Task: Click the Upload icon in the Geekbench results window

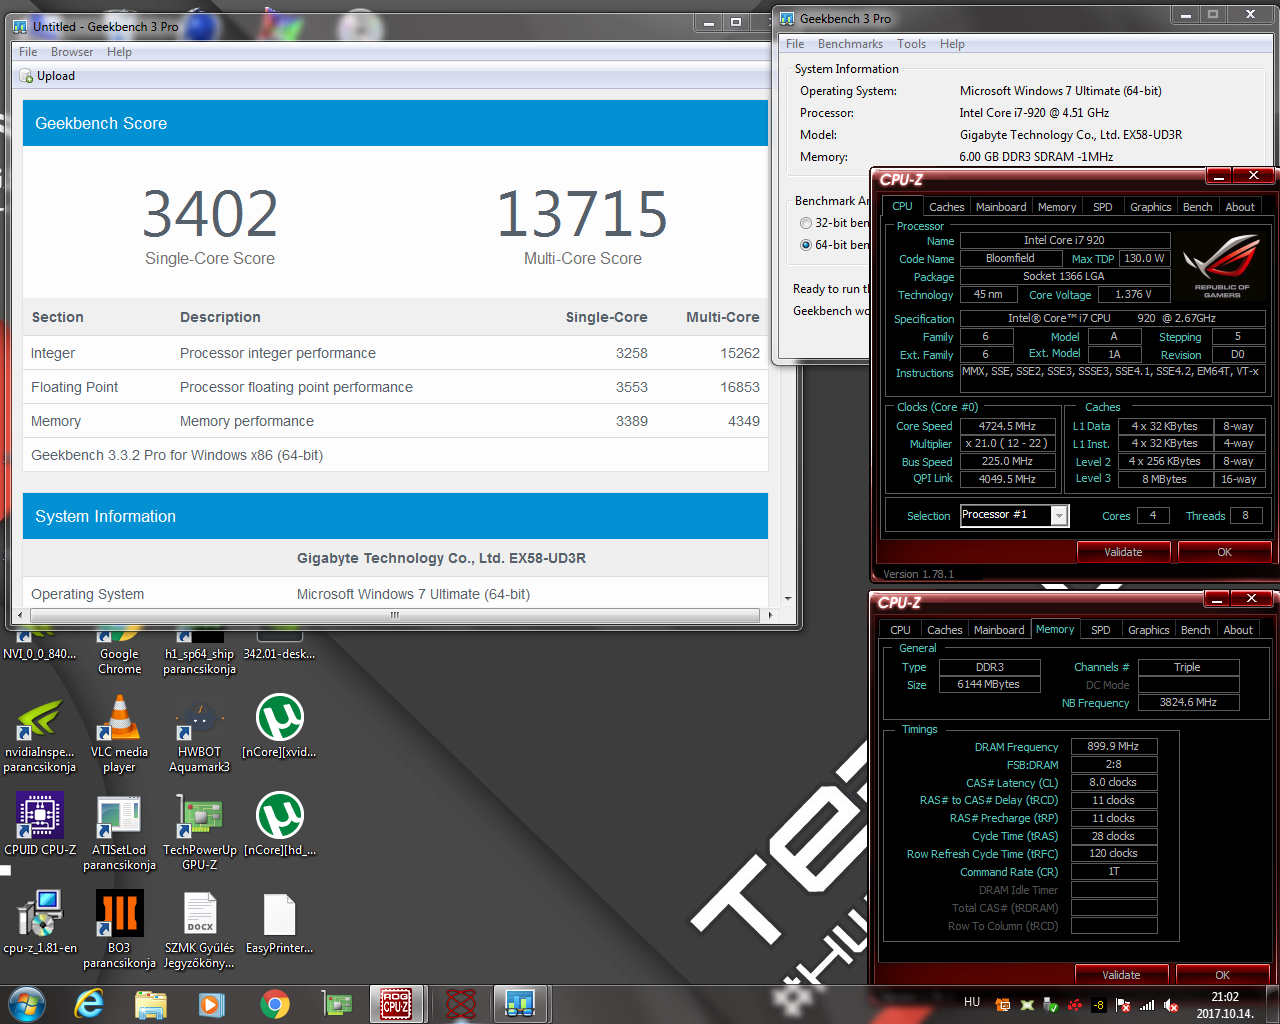Action: (x=27, y=76)
